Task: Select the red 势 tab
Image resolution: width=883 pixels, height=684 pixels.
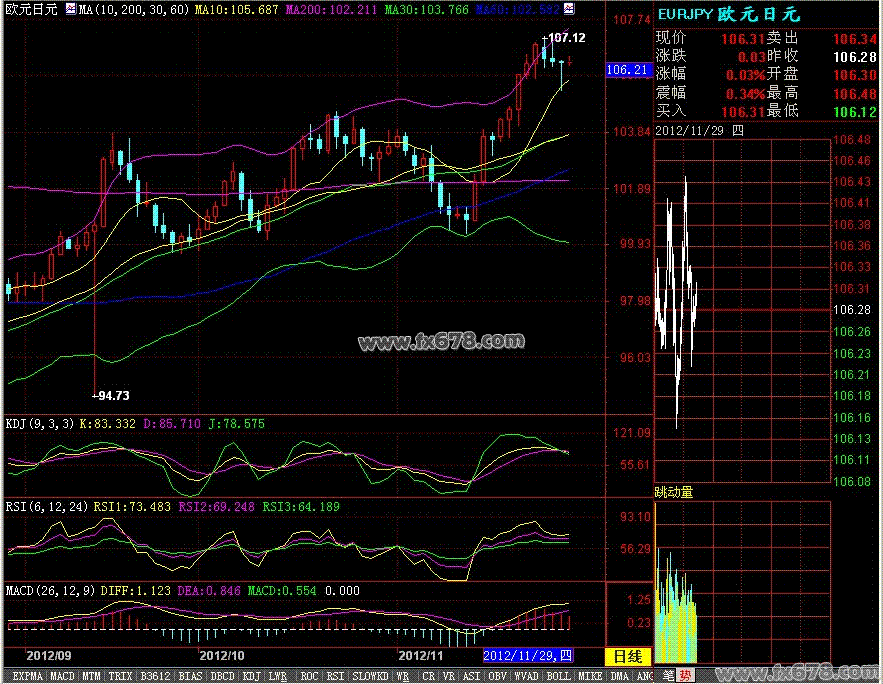Action: coord(685,675)
